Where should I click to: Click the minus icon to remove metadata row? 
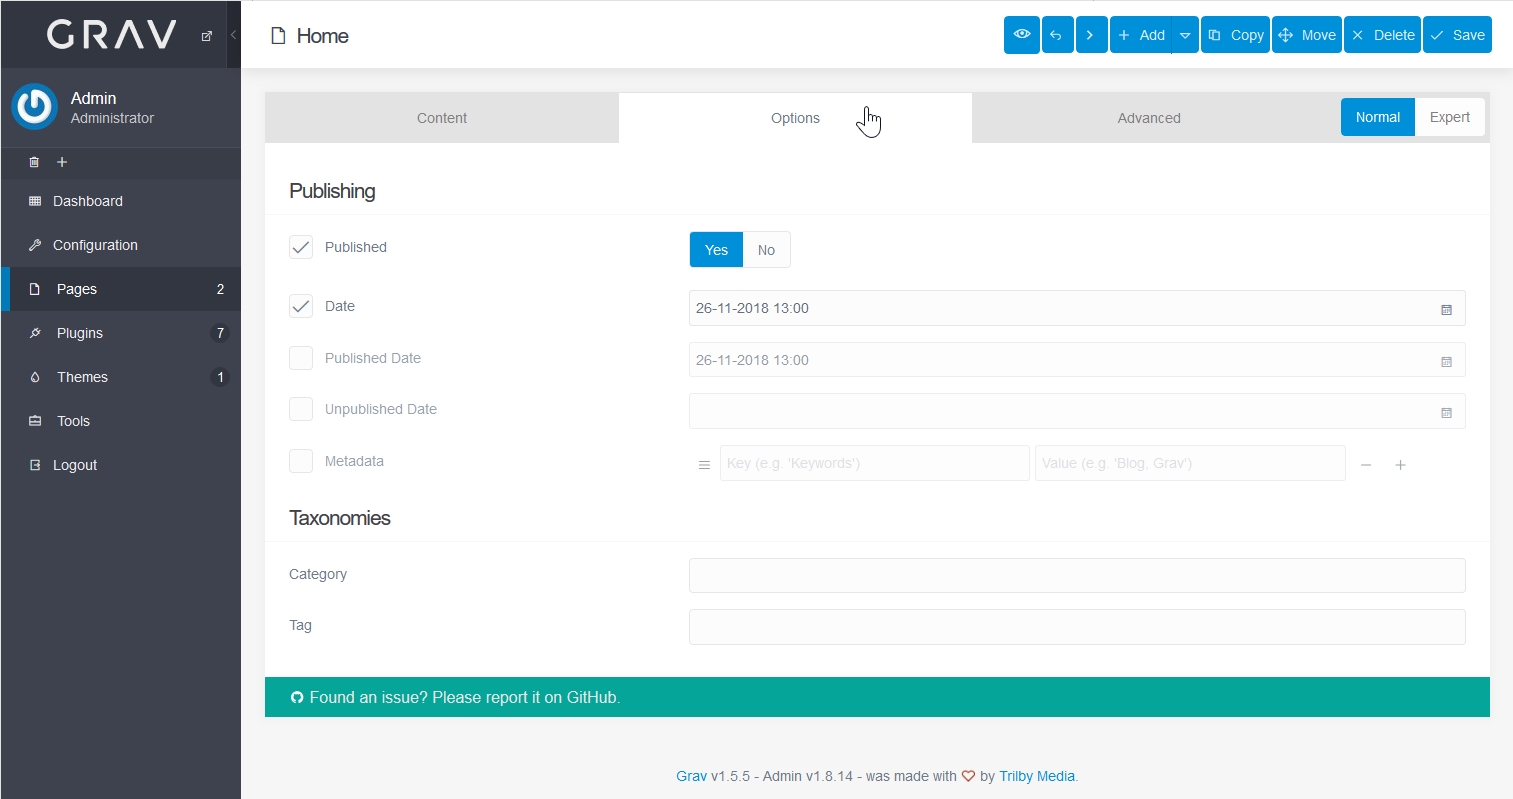pyautogui.click(x=1366, y=465)
